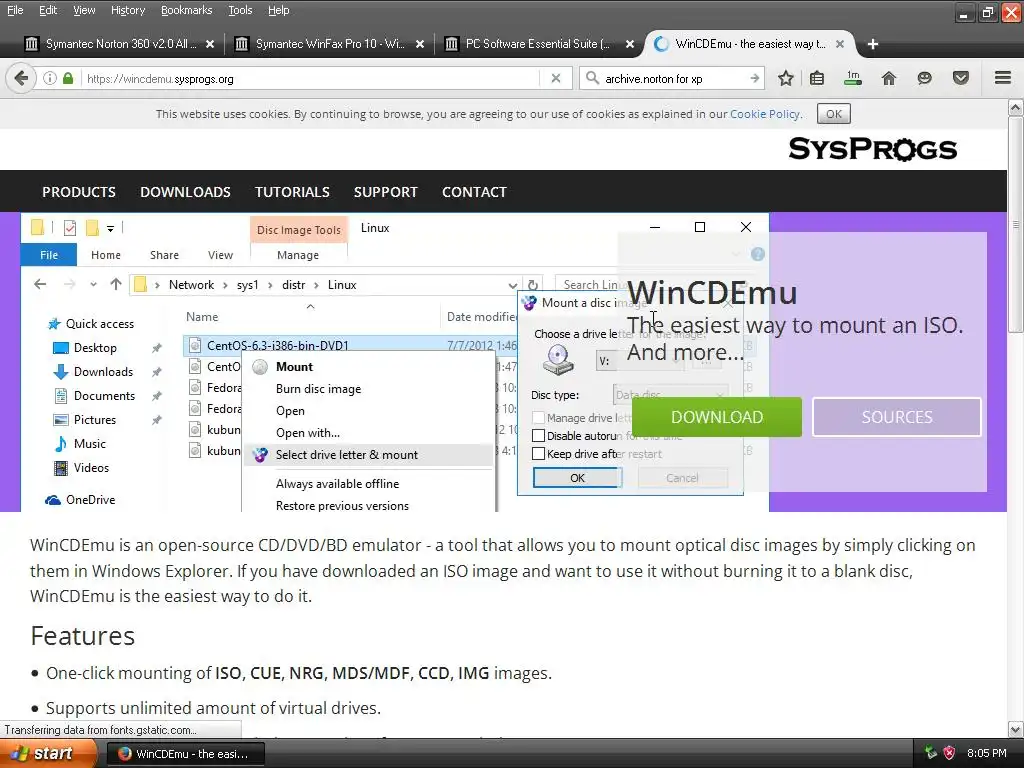Viewport: 1024px width, 768px height.
Task: Click the security shield tray icon
Action: coord(950,753)
